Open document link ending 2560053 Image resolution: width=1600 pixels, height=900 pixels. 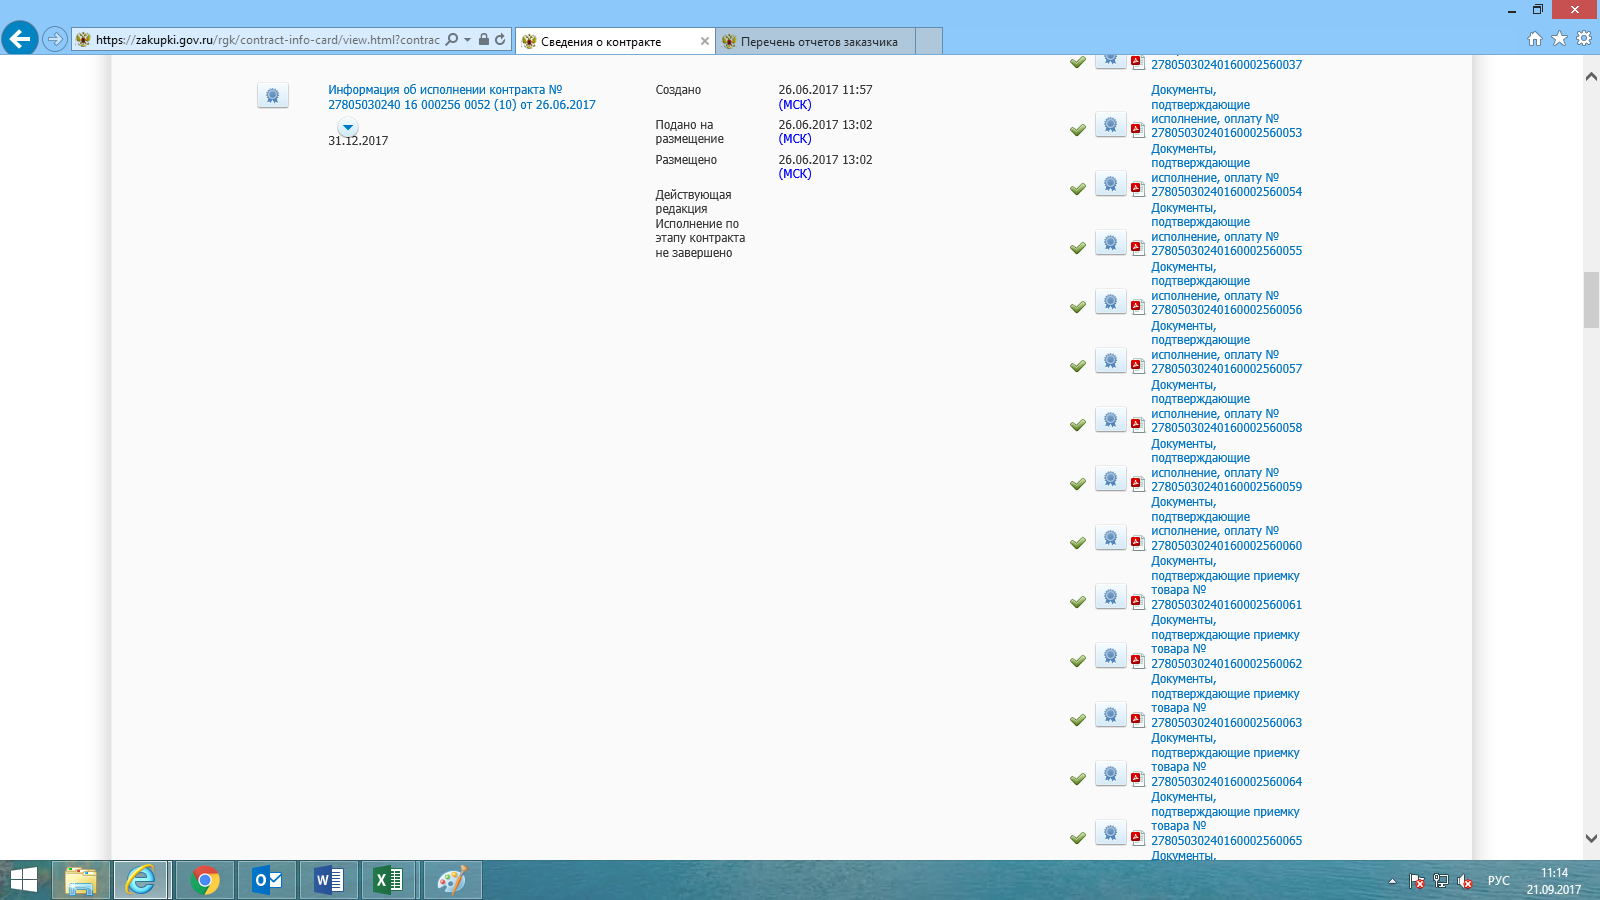pos(1226,111)
